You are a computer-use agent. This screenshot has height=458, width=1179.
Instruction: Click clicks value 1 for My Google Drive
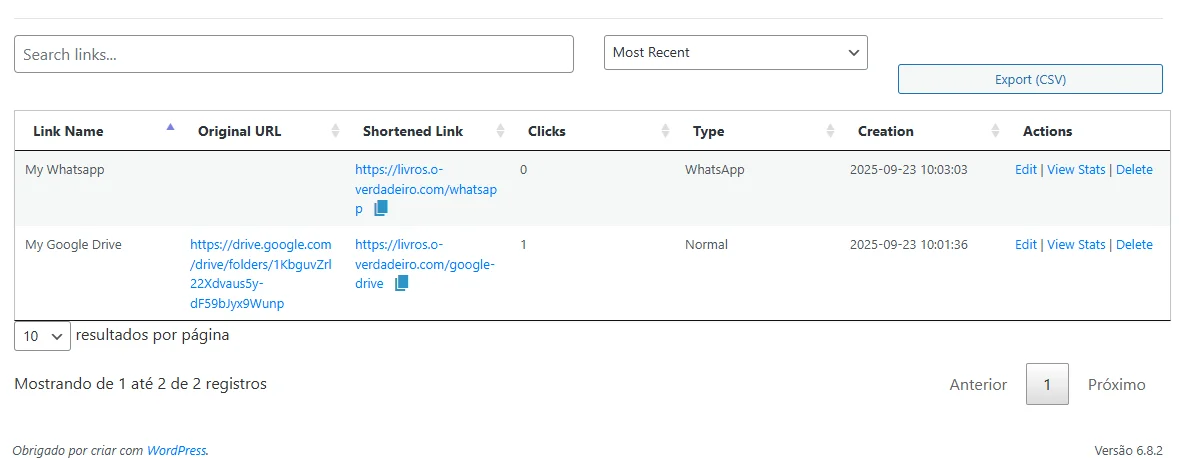click(x=523, y=244)
